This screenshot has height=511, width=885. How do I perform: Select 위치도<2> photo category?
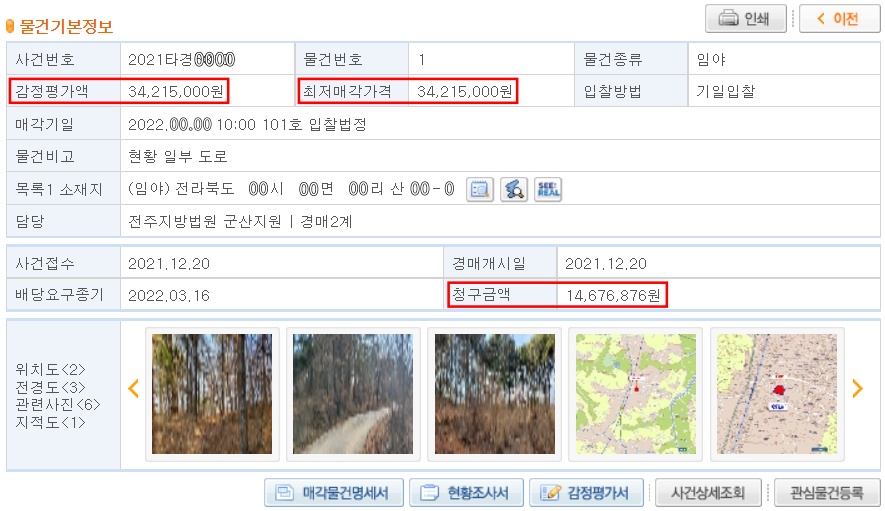50,370
